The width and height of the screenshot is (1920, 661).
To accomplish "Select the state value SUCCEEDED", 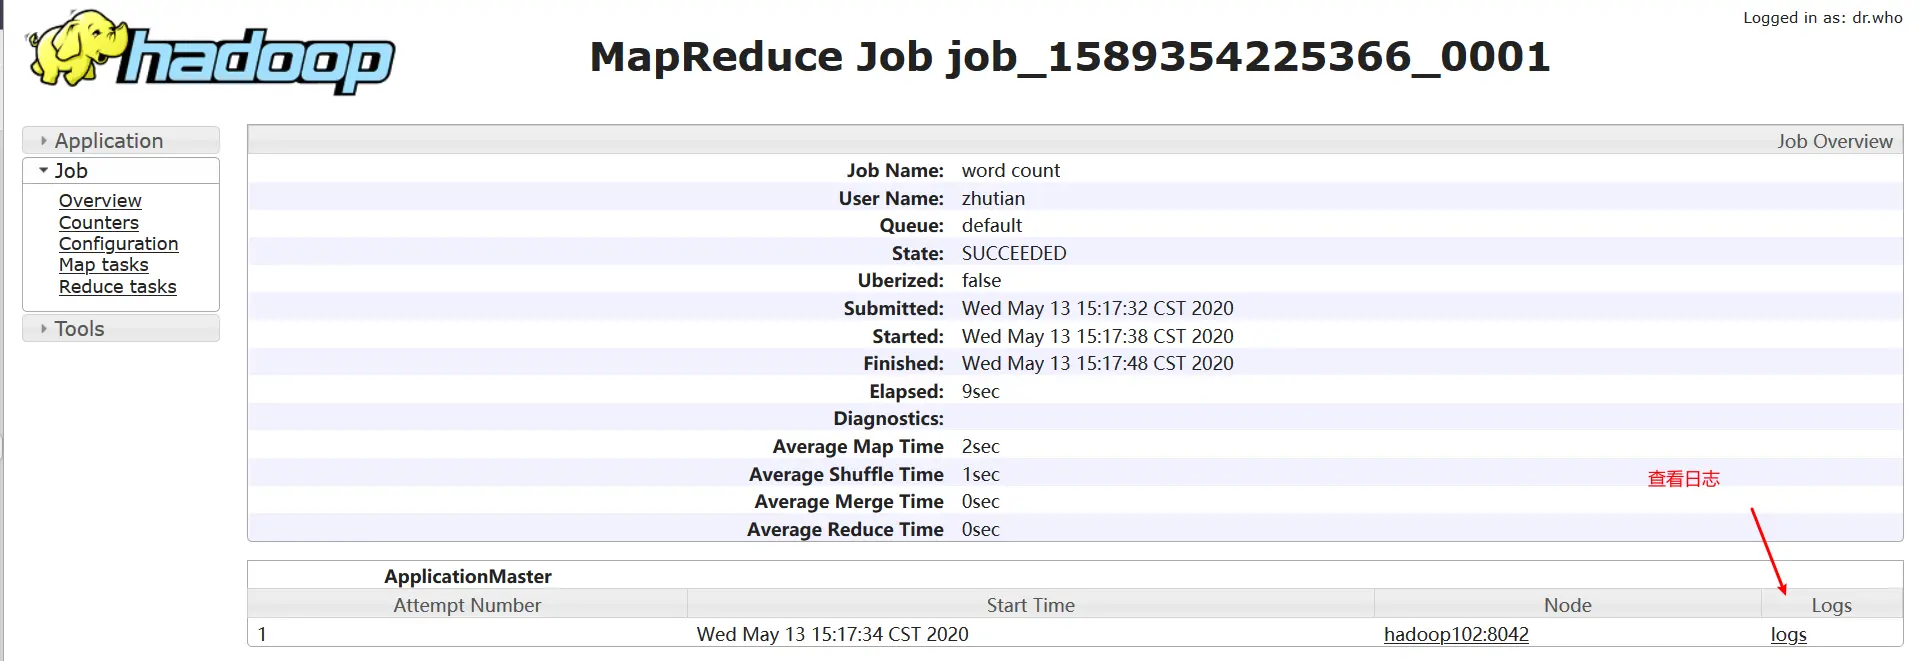I will 1014,253.
